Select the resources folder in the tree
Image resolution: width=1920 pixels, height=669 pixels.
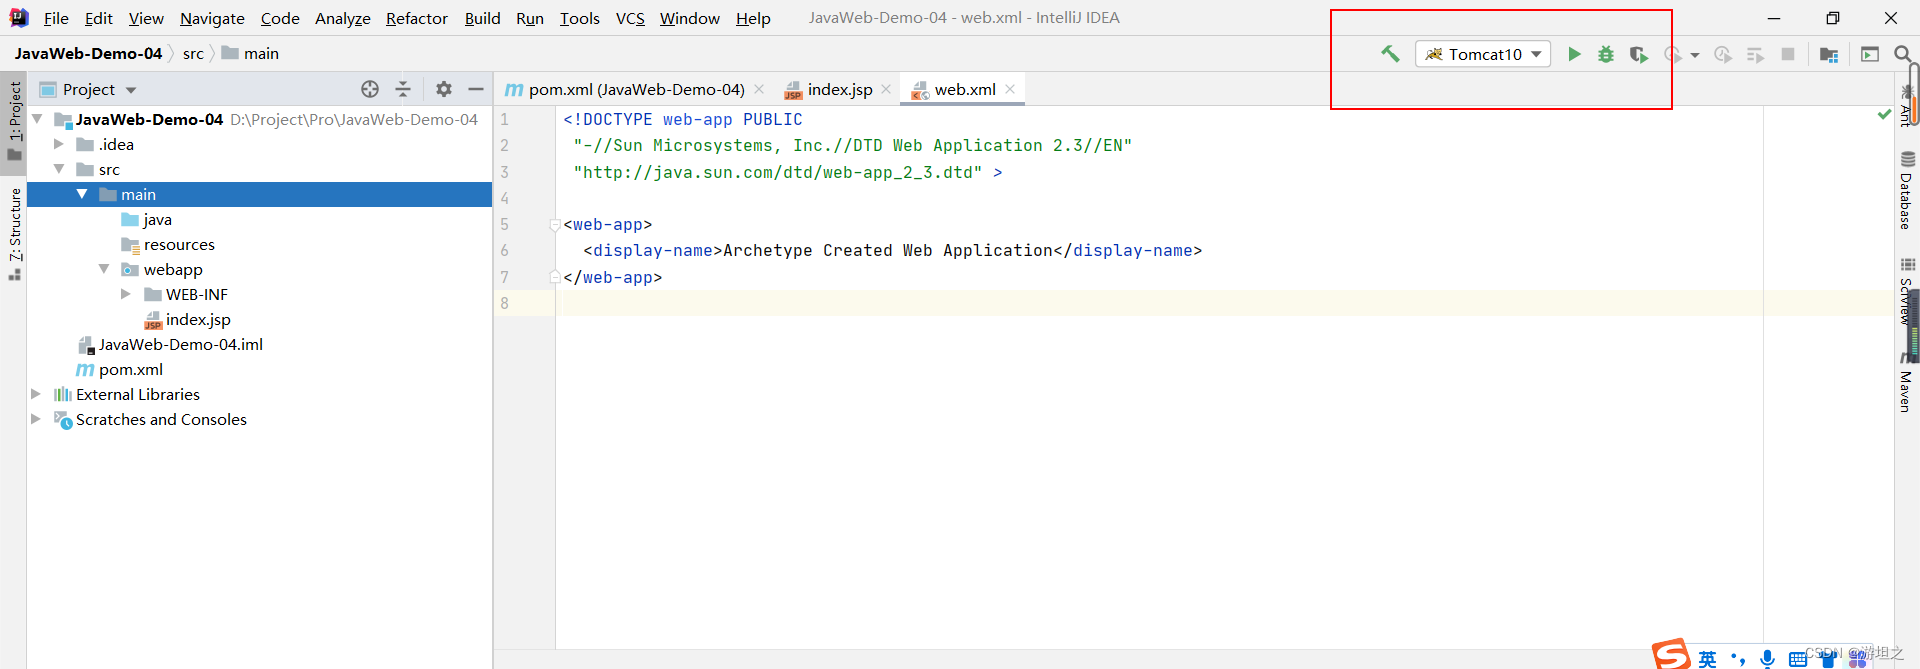[168, 244]
